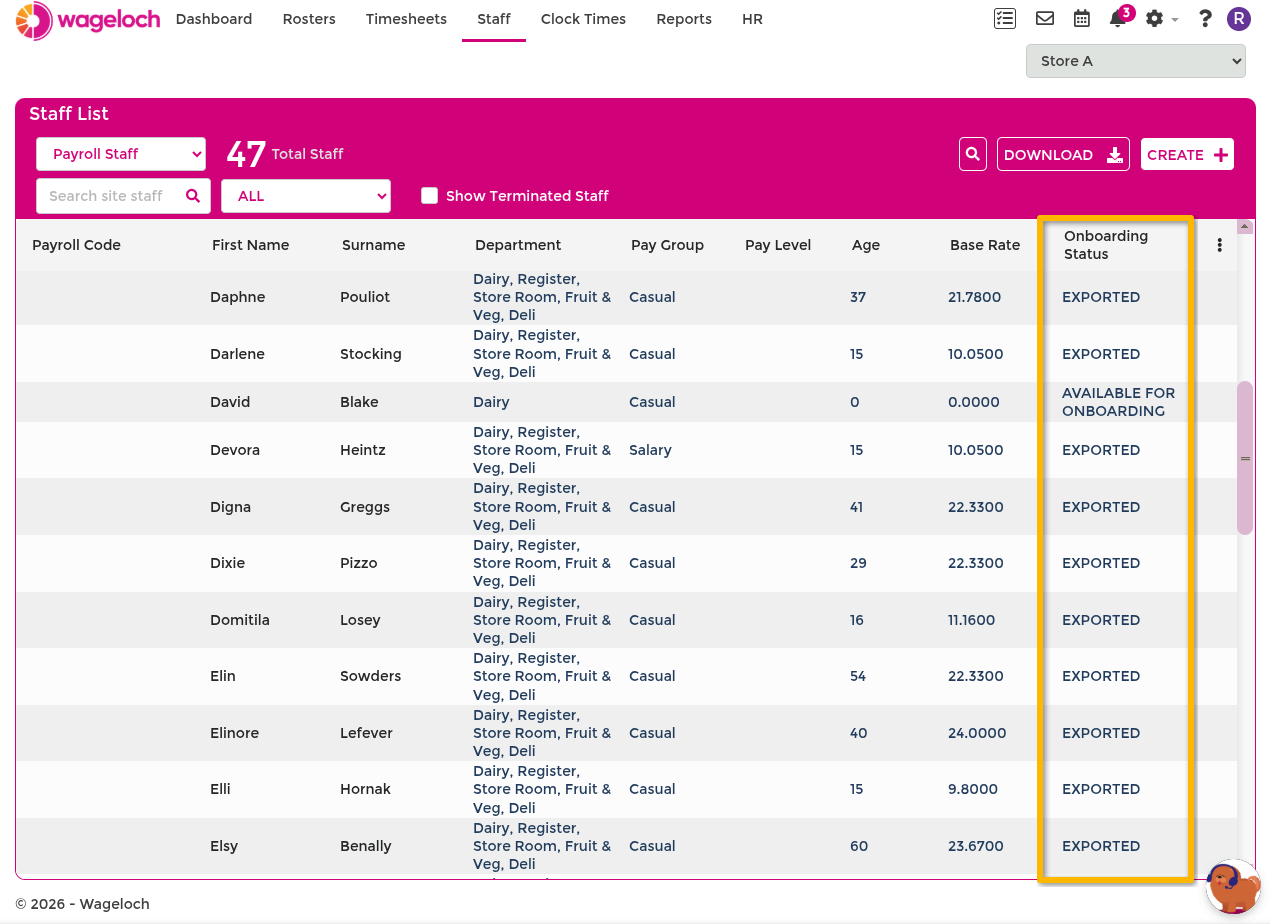Screen dimensions: 1270x924
Task: Sort by First Name column header
Action: [250, 245]
